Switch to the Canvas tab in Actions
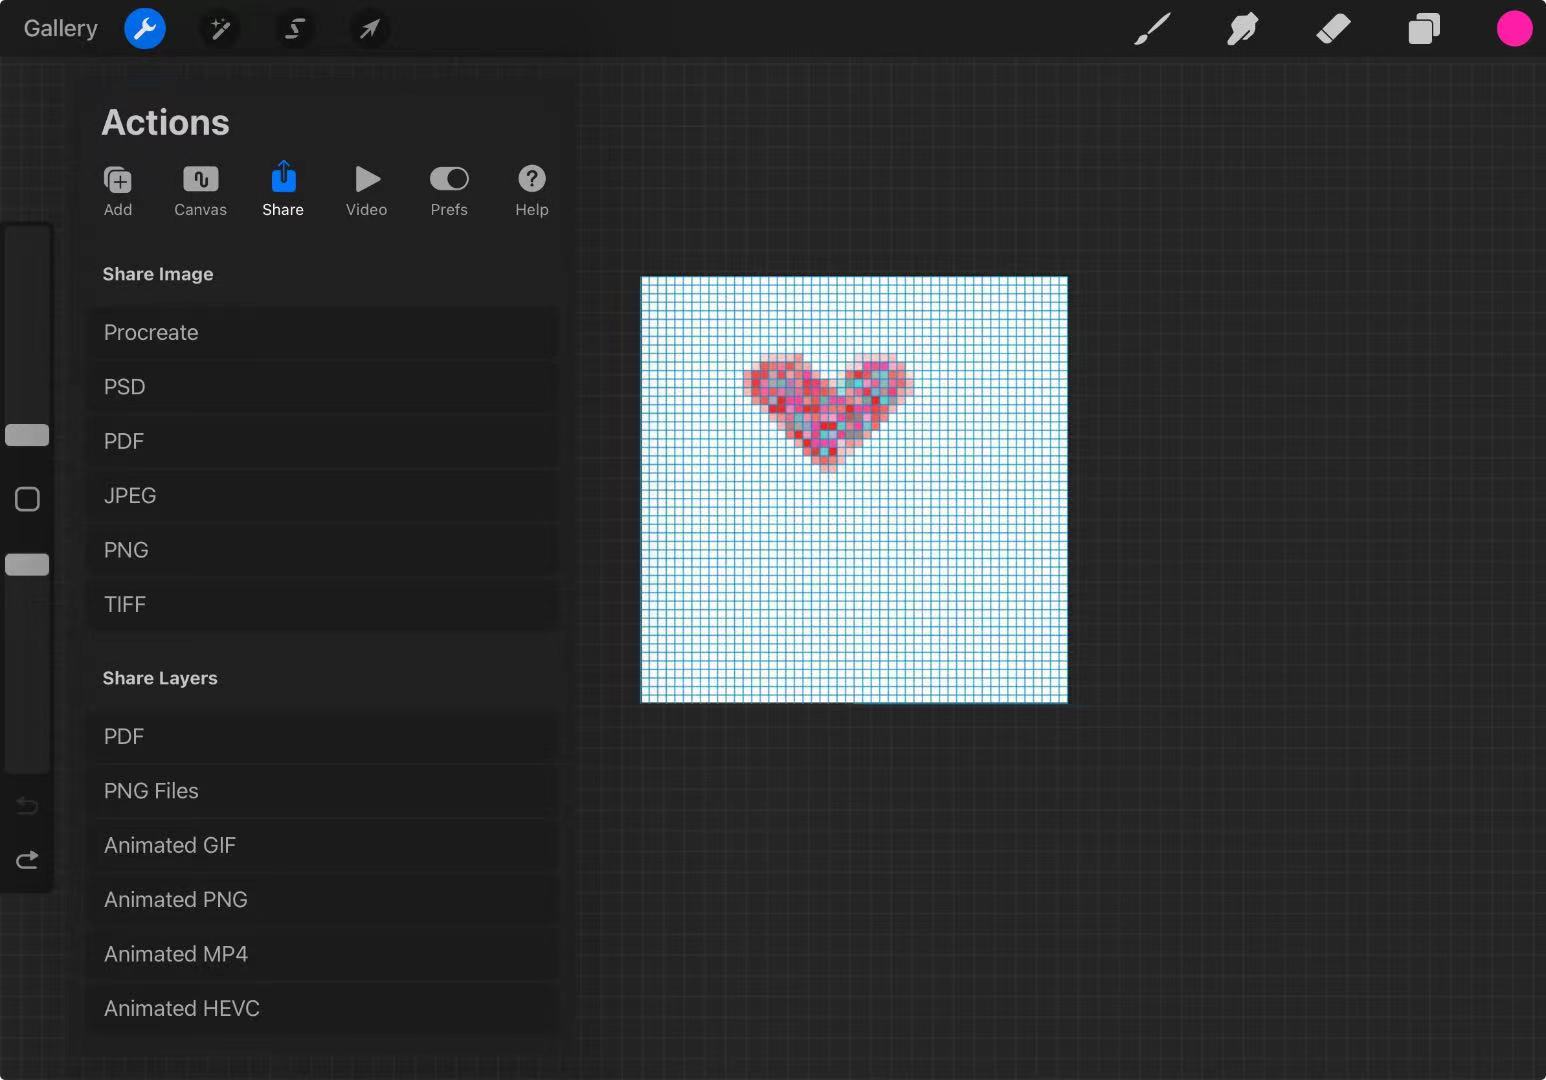 point(200,190)
